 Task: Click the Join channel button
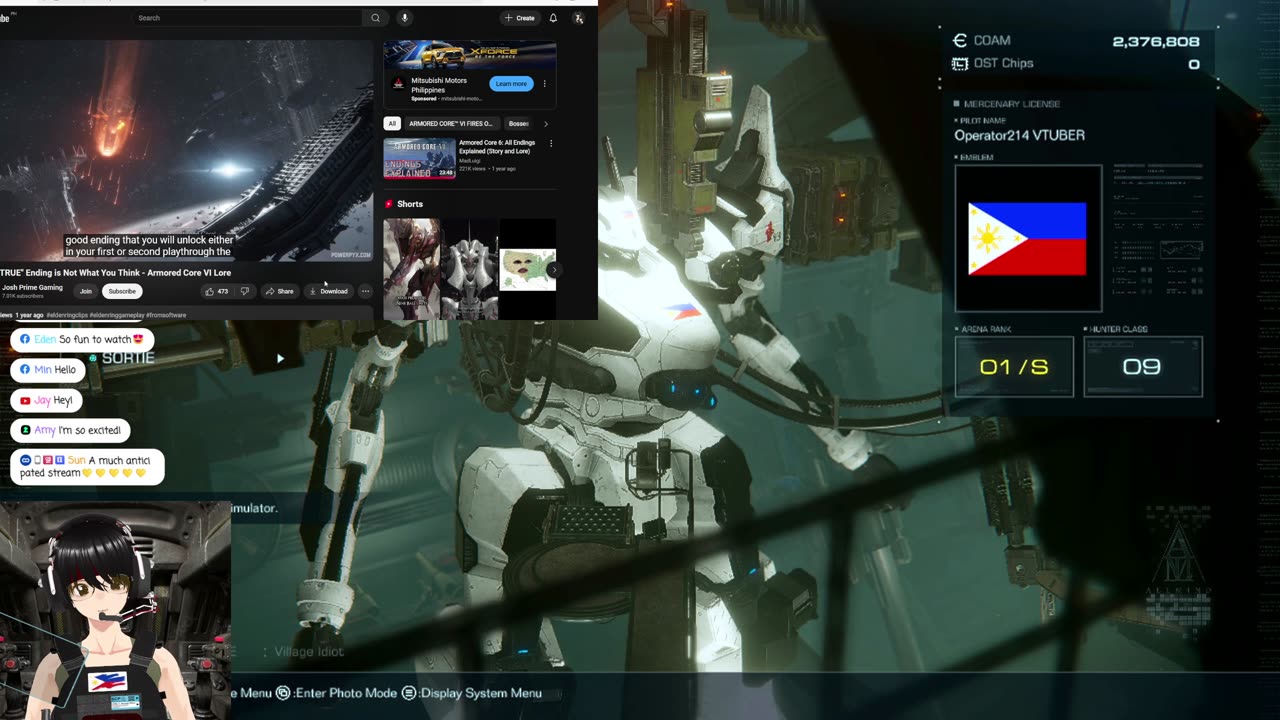86,291
